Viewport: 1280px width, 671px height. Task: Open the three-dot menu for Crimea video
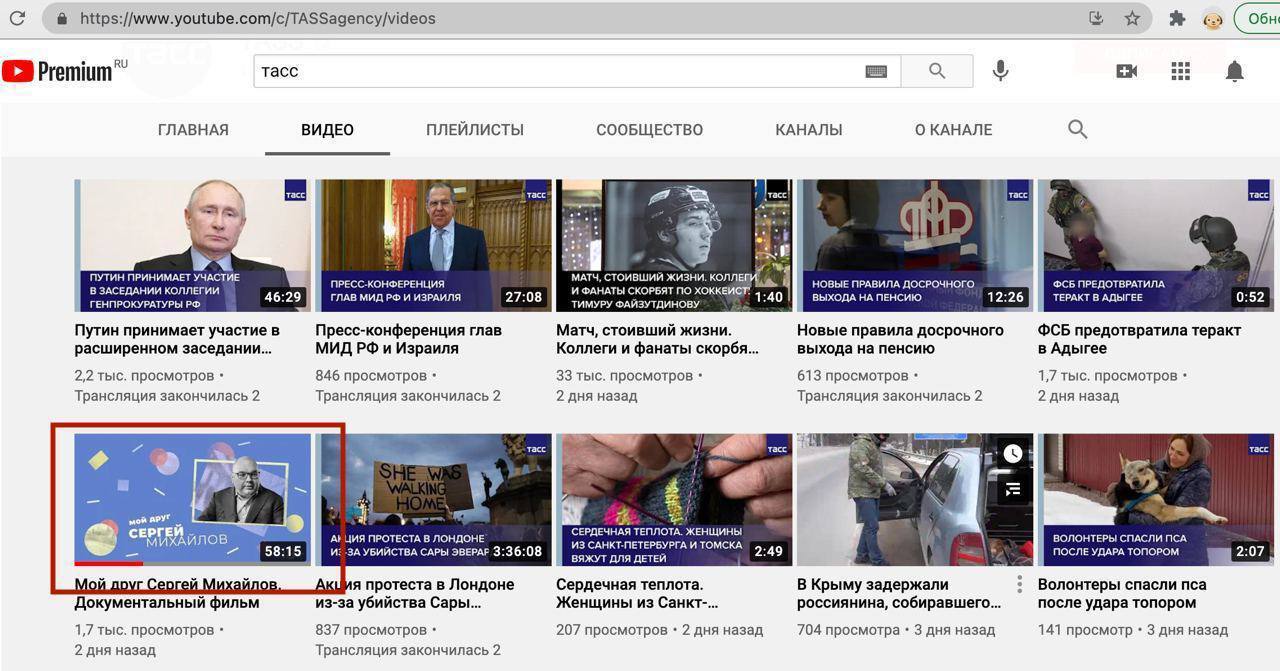[1019, 584]
